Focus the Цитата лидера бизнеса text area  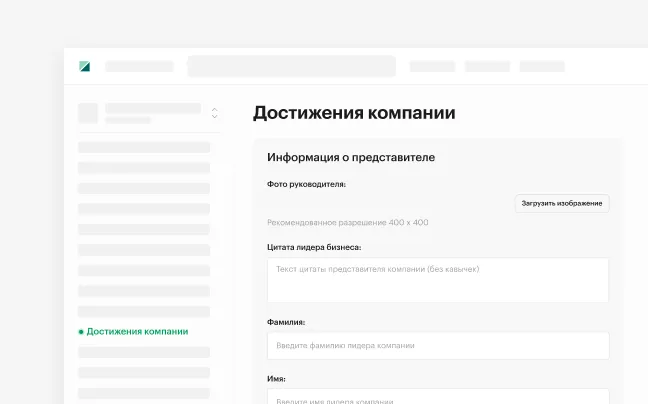point(438,280)
